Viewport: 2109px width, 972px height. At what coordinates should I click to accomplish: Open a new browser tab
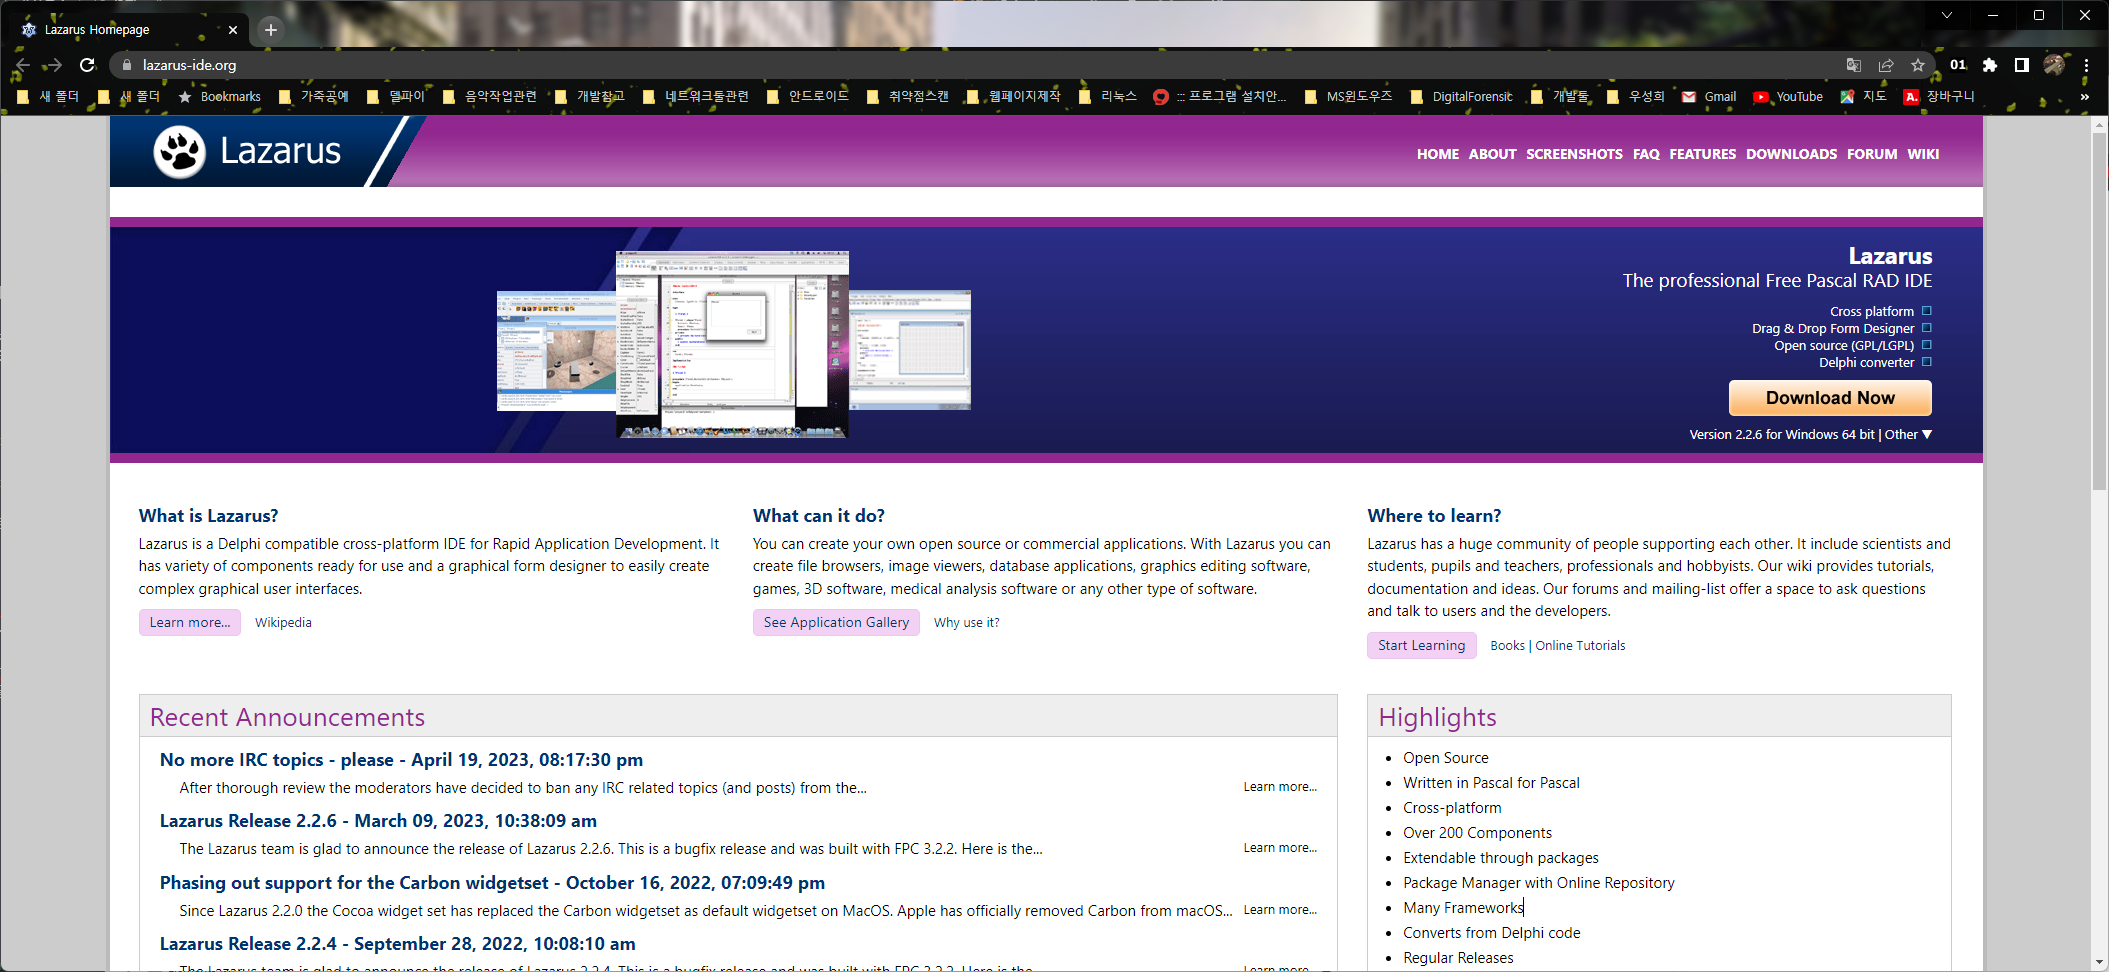point(270,30)
